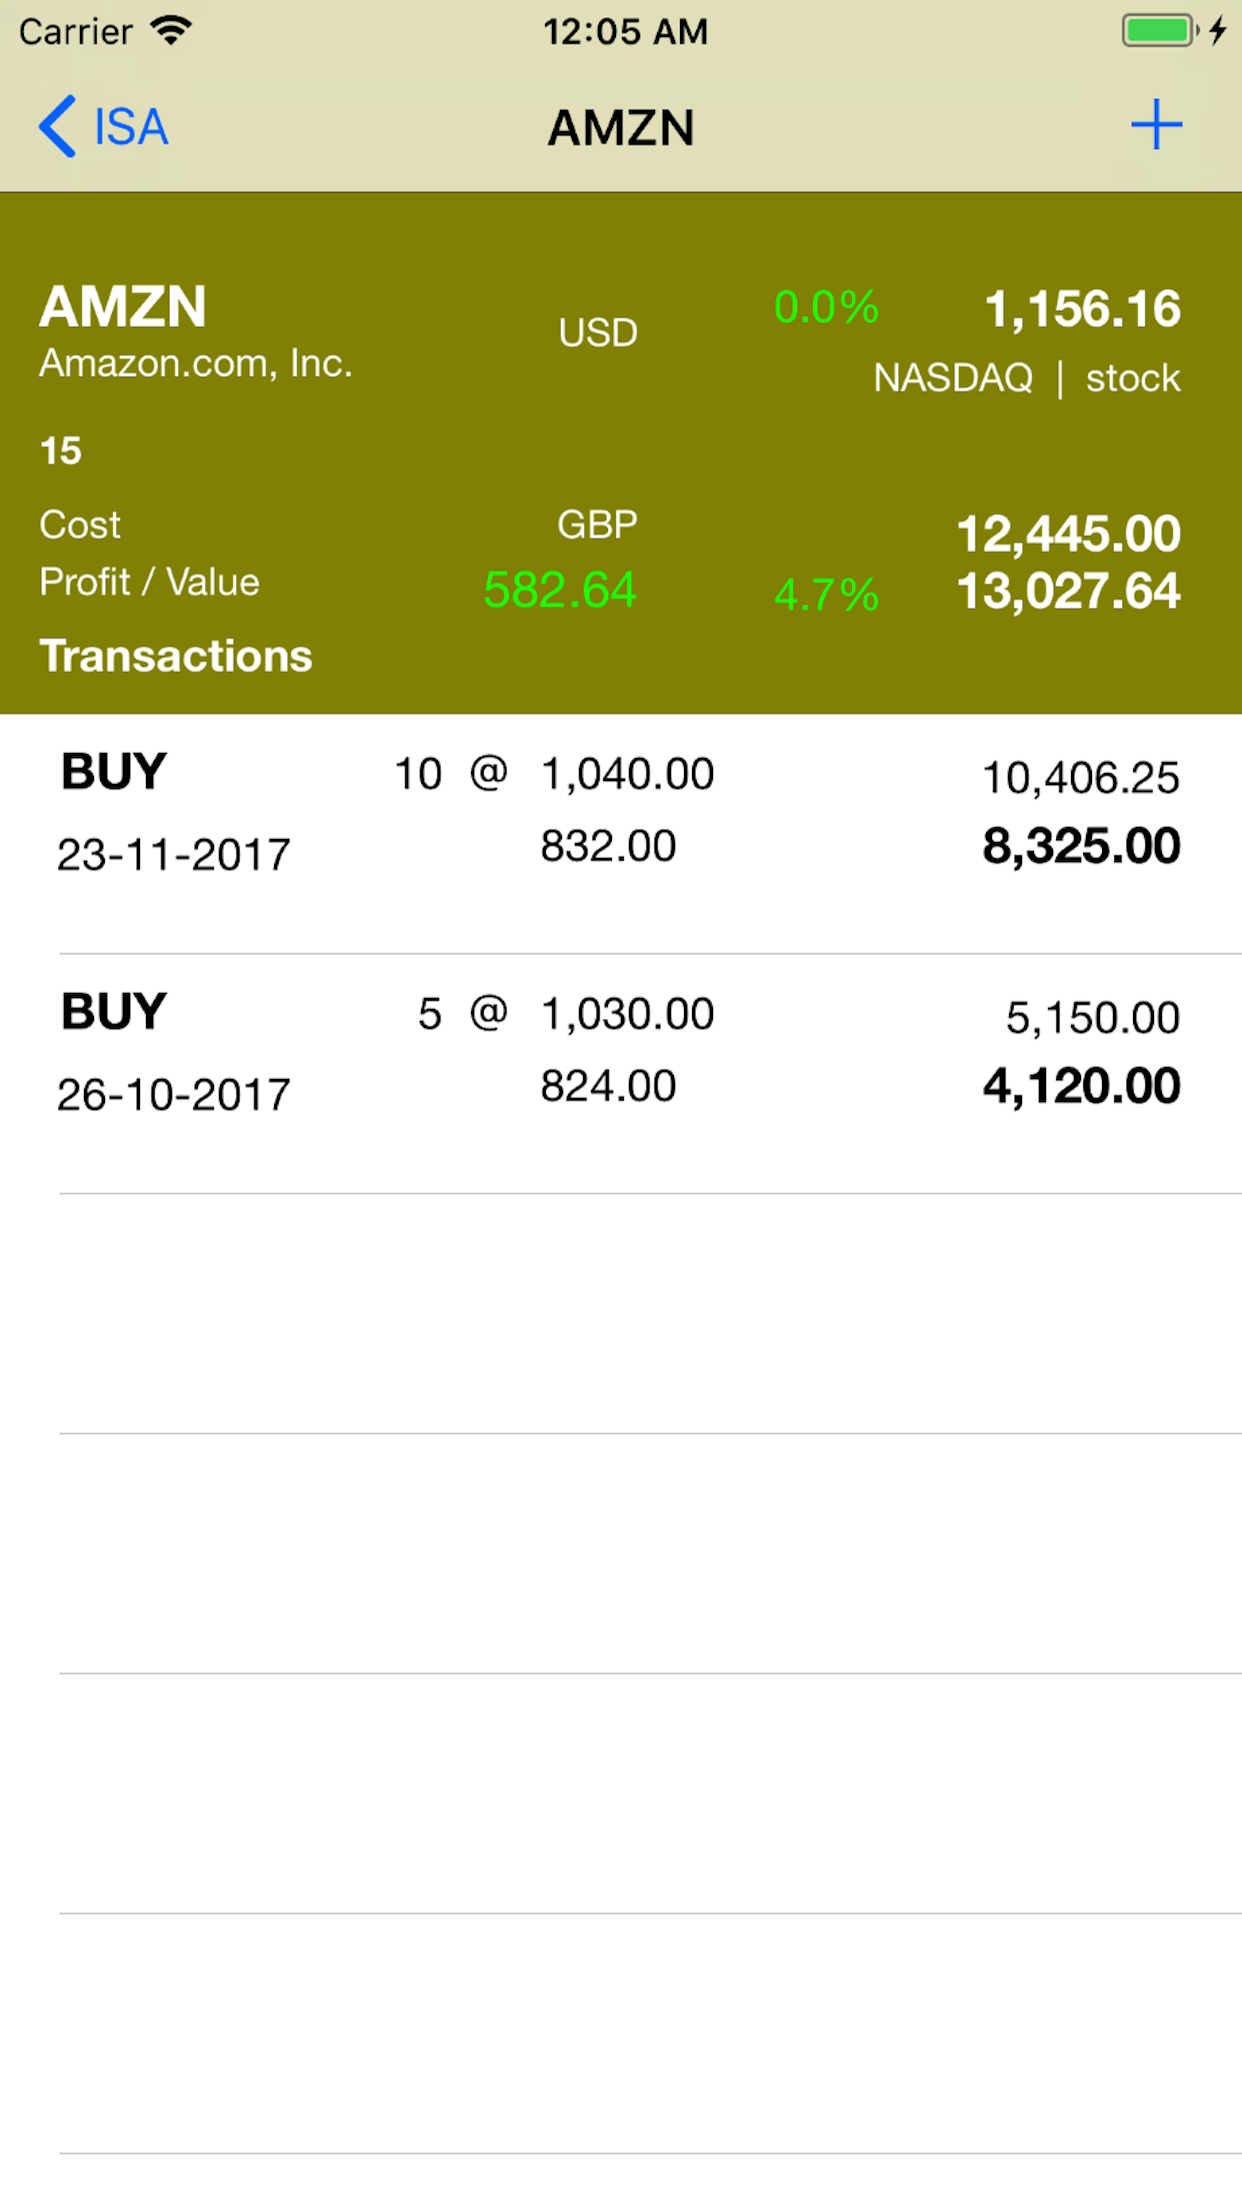Viewport: 1242px width, 2208px height.
Task: Tap the AMZN navigation bar title
Action: pyautogui.click(x=621, y=128)
